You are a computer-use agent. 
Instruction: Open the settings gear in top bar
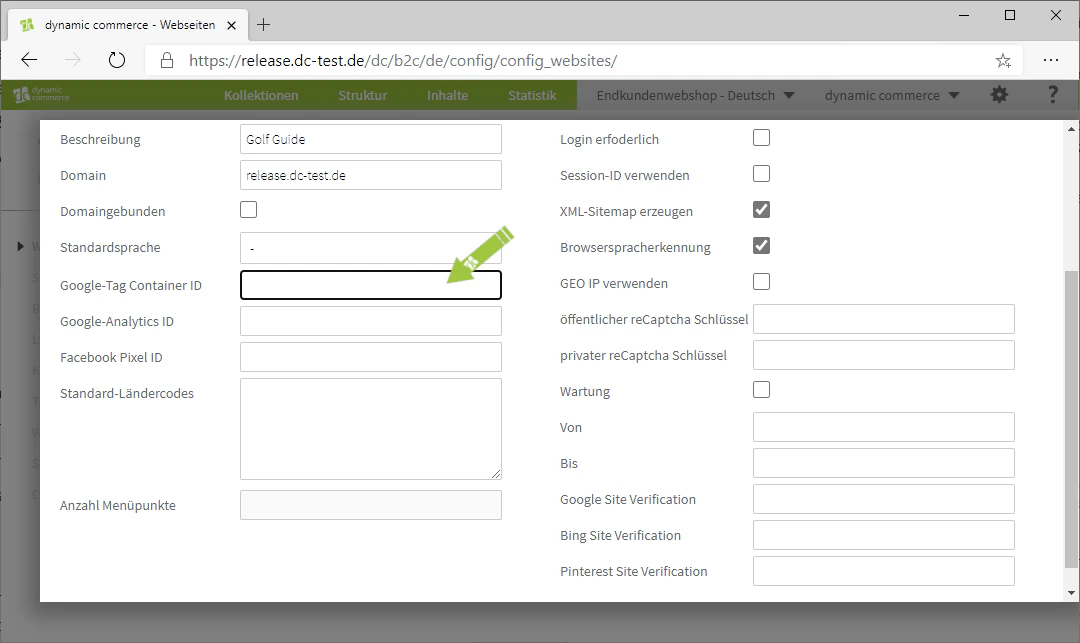click(x=999, y=95)
